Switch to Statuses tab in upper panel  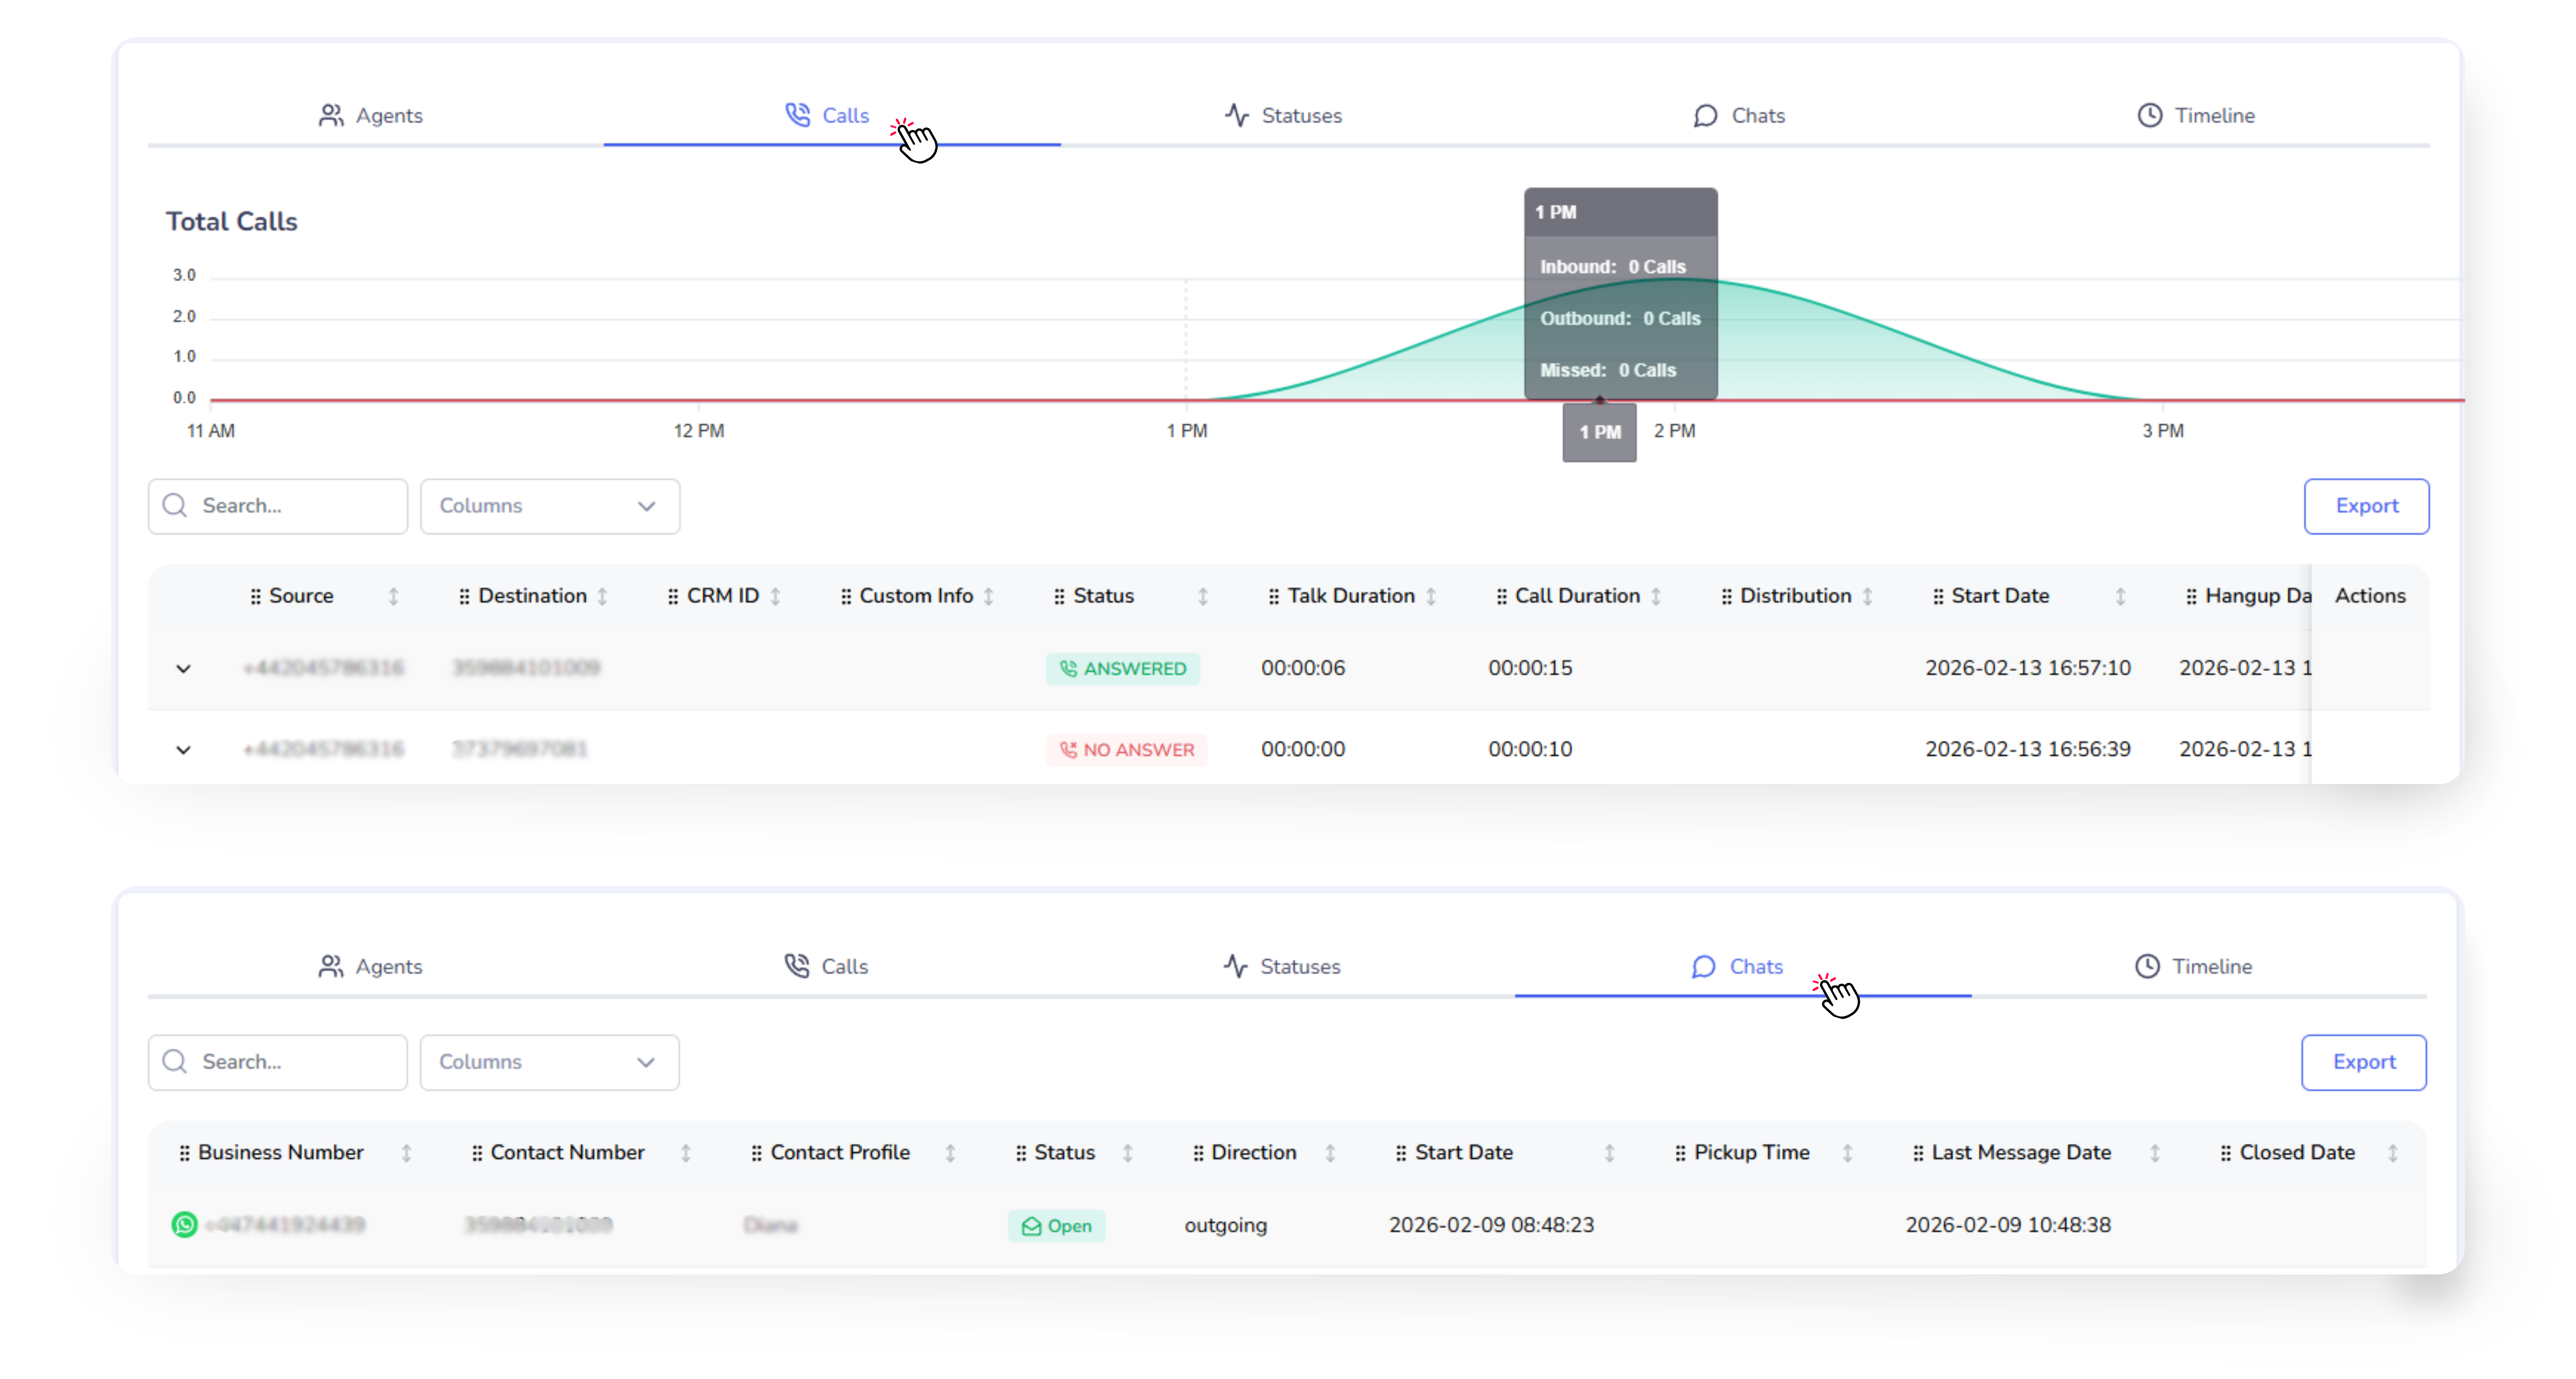(1283, 116)
